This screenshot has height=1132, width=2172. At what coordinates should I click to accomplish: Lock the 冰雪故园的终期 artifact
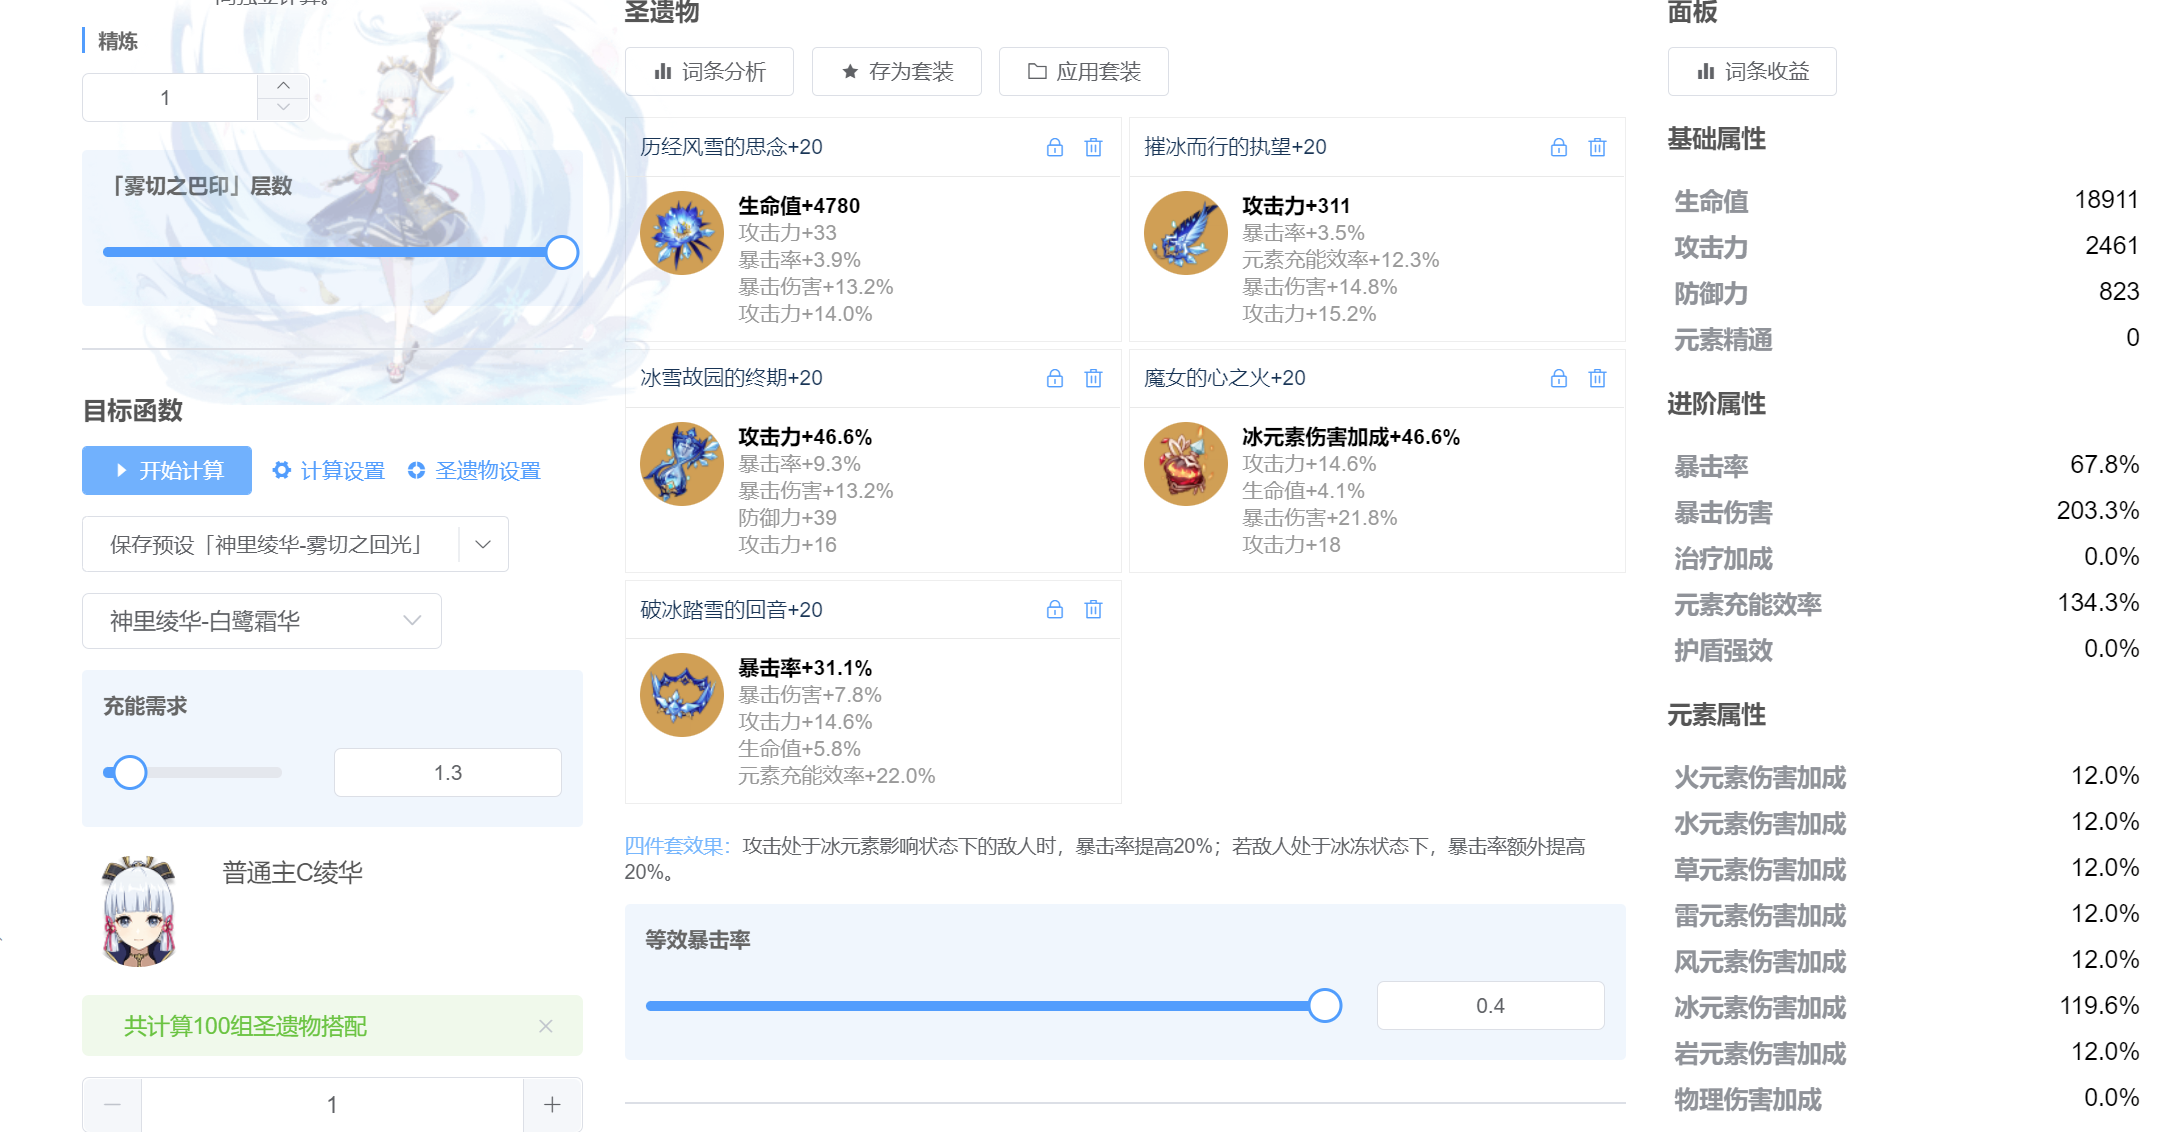click(x=1053, y=378)
